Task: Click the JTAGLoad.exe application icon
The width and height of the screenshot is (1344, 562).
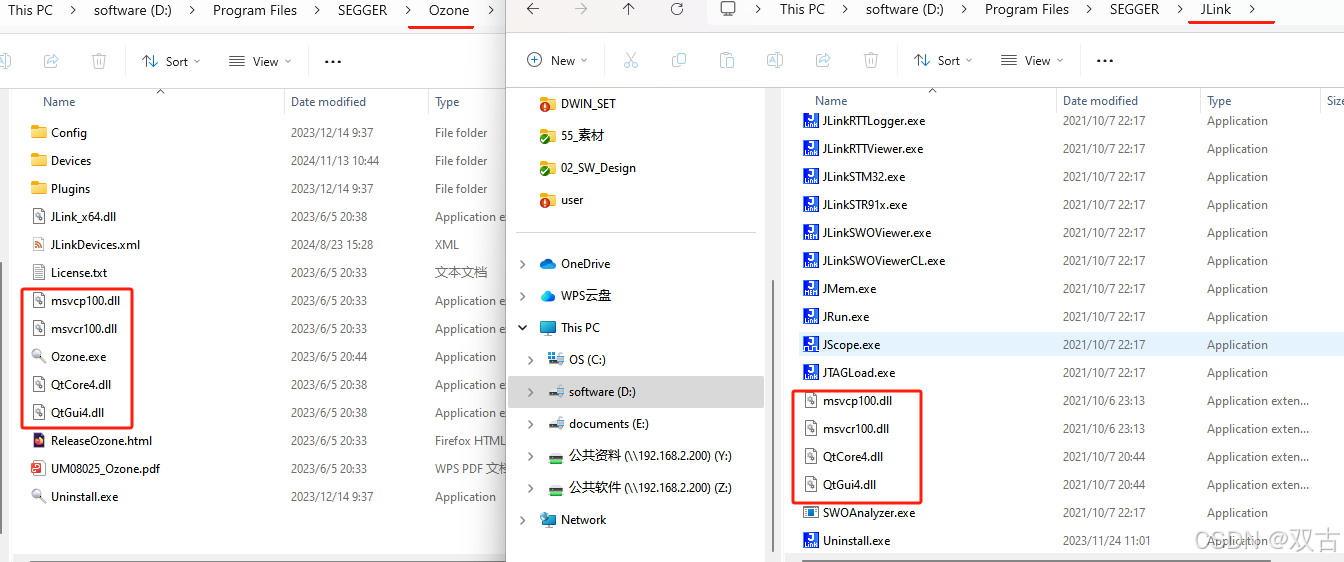Action: 811,372
